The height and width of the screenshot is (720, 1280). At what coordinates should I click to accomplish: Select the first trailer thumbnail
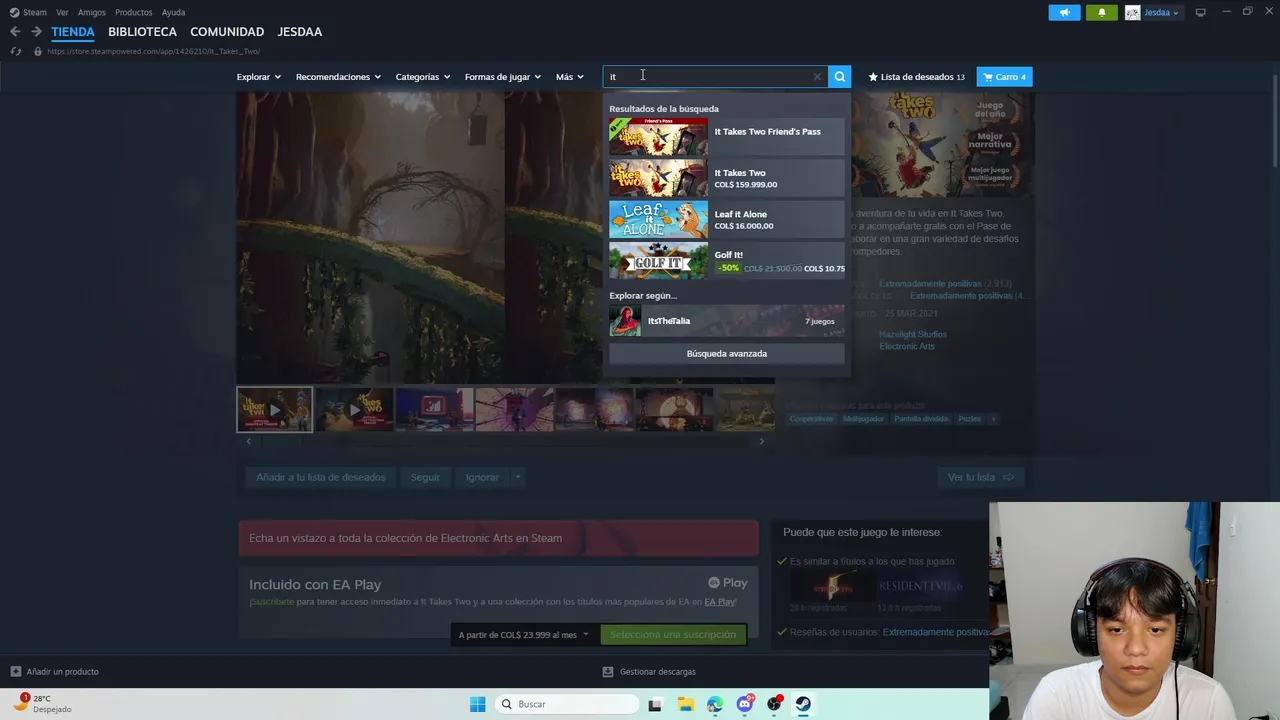[x=274, y=410]
